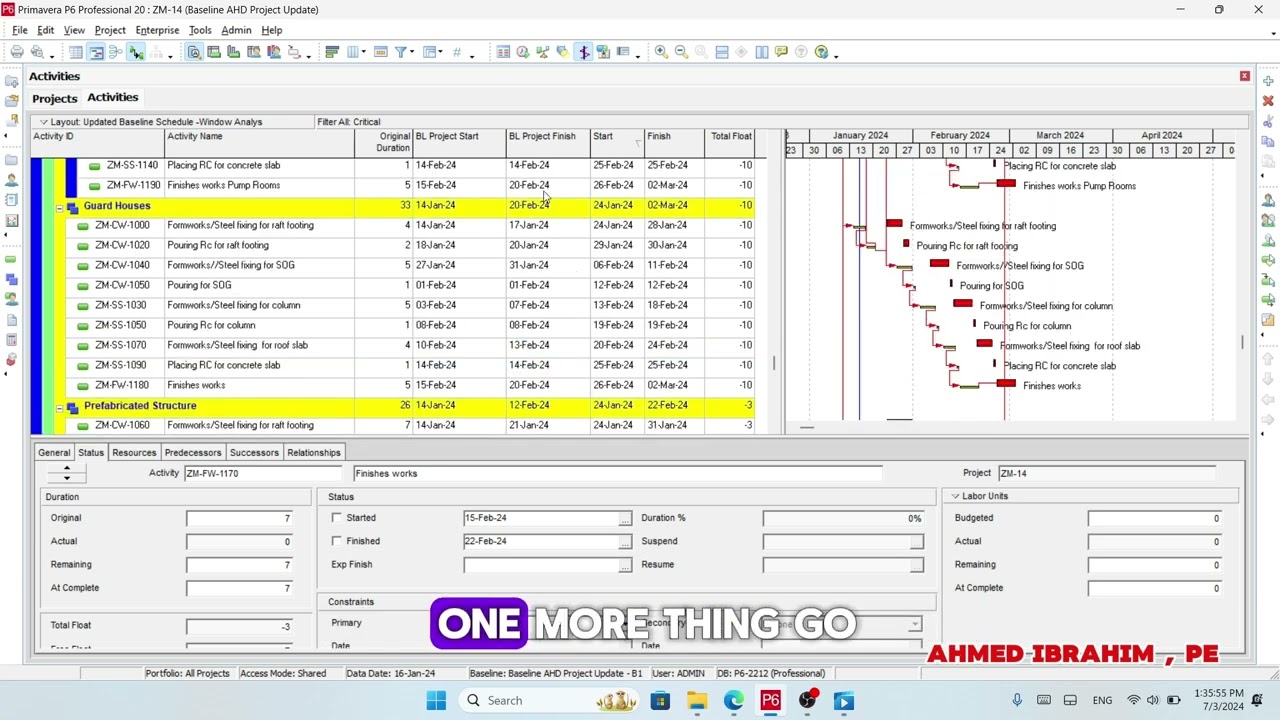Click the Activity ID field ZM-FW-1170
This screenshot has width=1280, height=720.
tap(263, 473)
